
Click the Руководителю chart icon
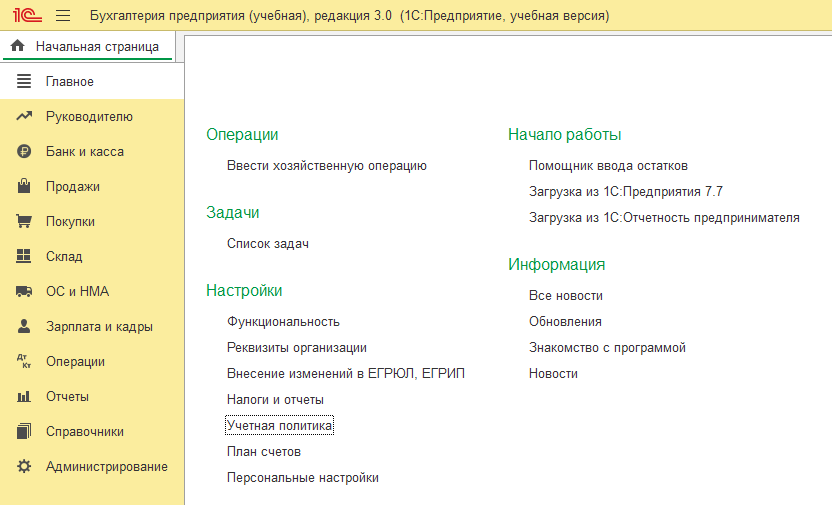point(24,116)
